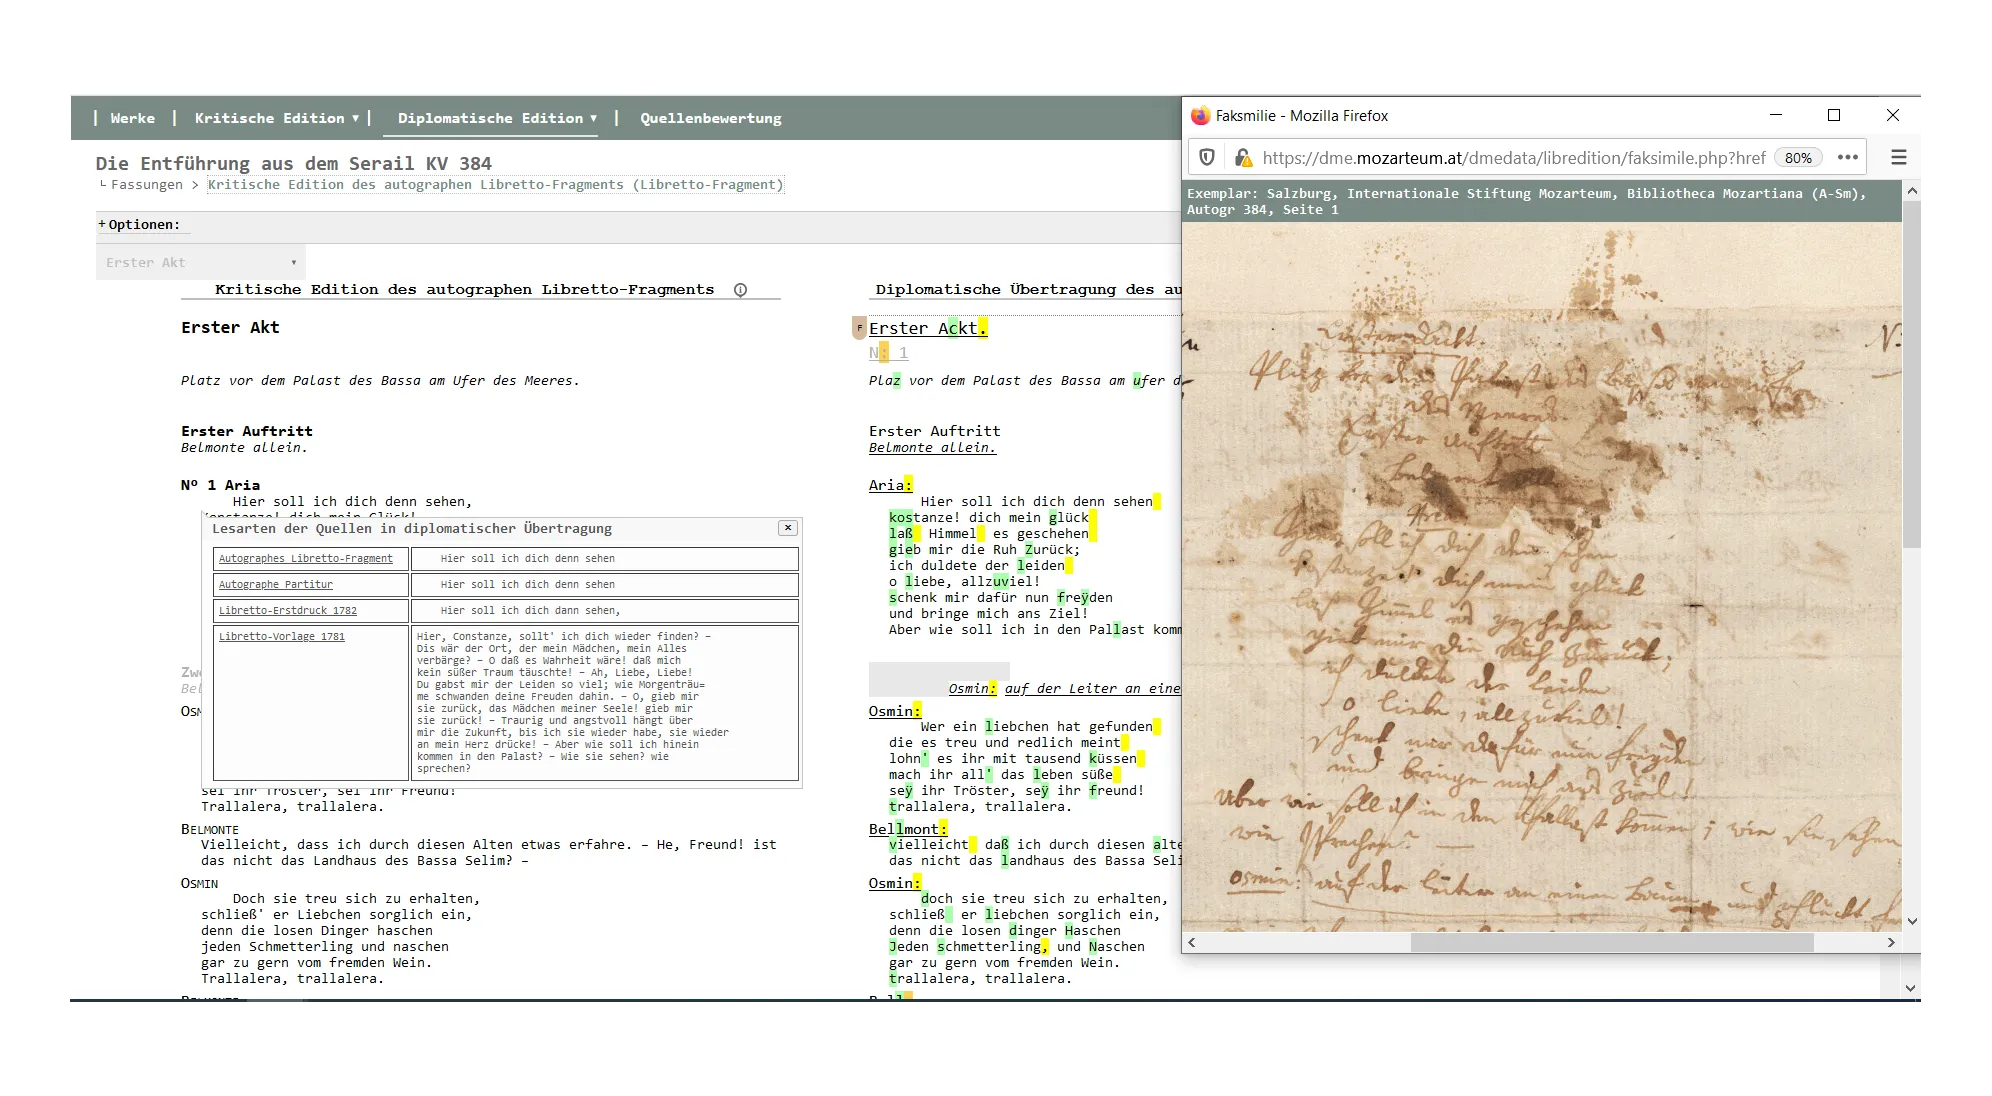
Task: Click the down arrow of facsimile vertical scrollbar
Action: click(x=1911, y=921)
